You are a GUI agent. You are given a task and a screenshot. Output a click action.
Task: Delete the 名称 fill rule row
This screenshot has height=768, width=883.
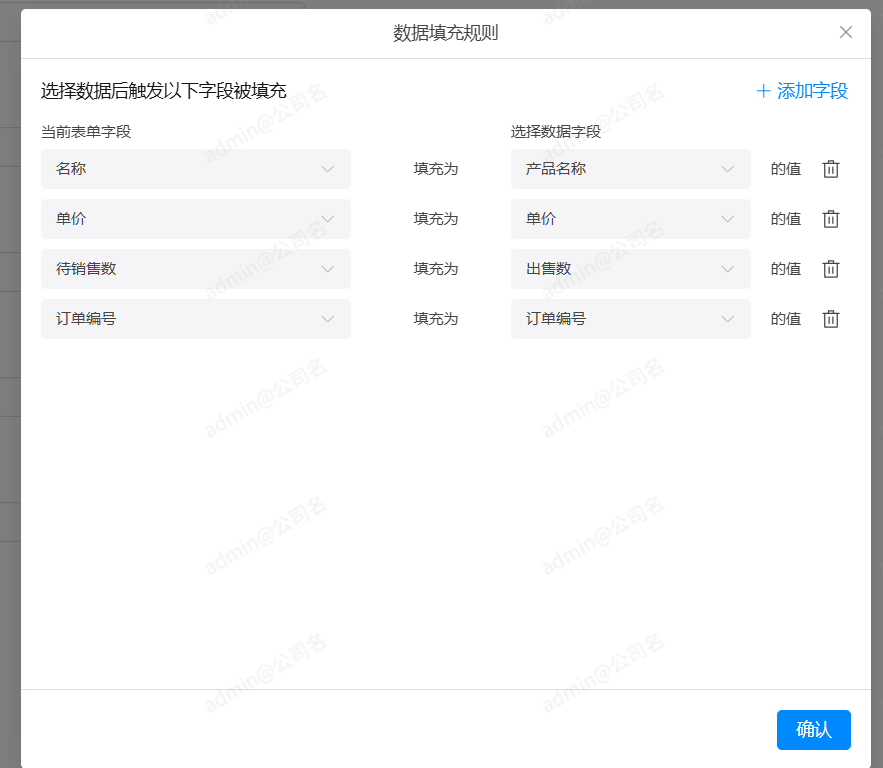pos(830,169)
